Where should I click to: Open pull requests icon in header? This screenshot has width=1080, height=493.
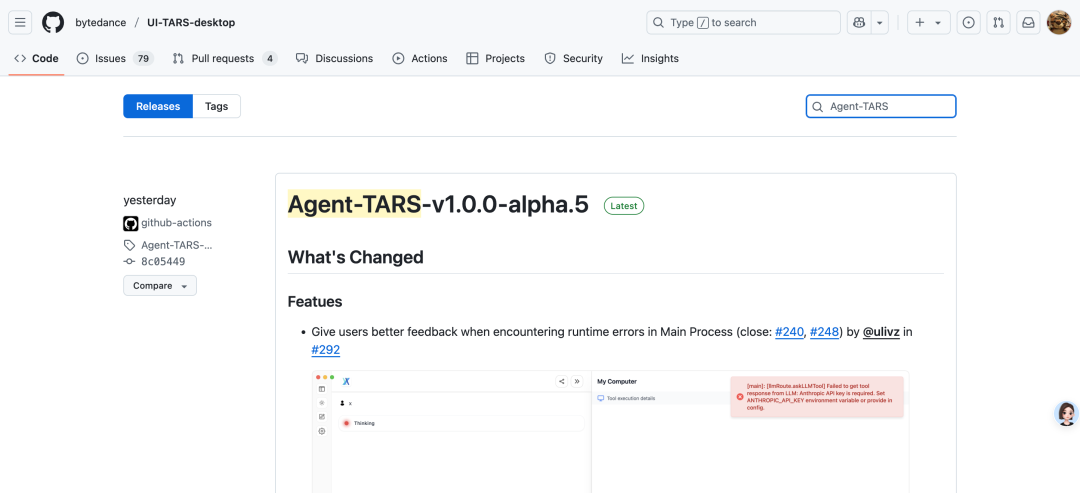click(998, 23)
